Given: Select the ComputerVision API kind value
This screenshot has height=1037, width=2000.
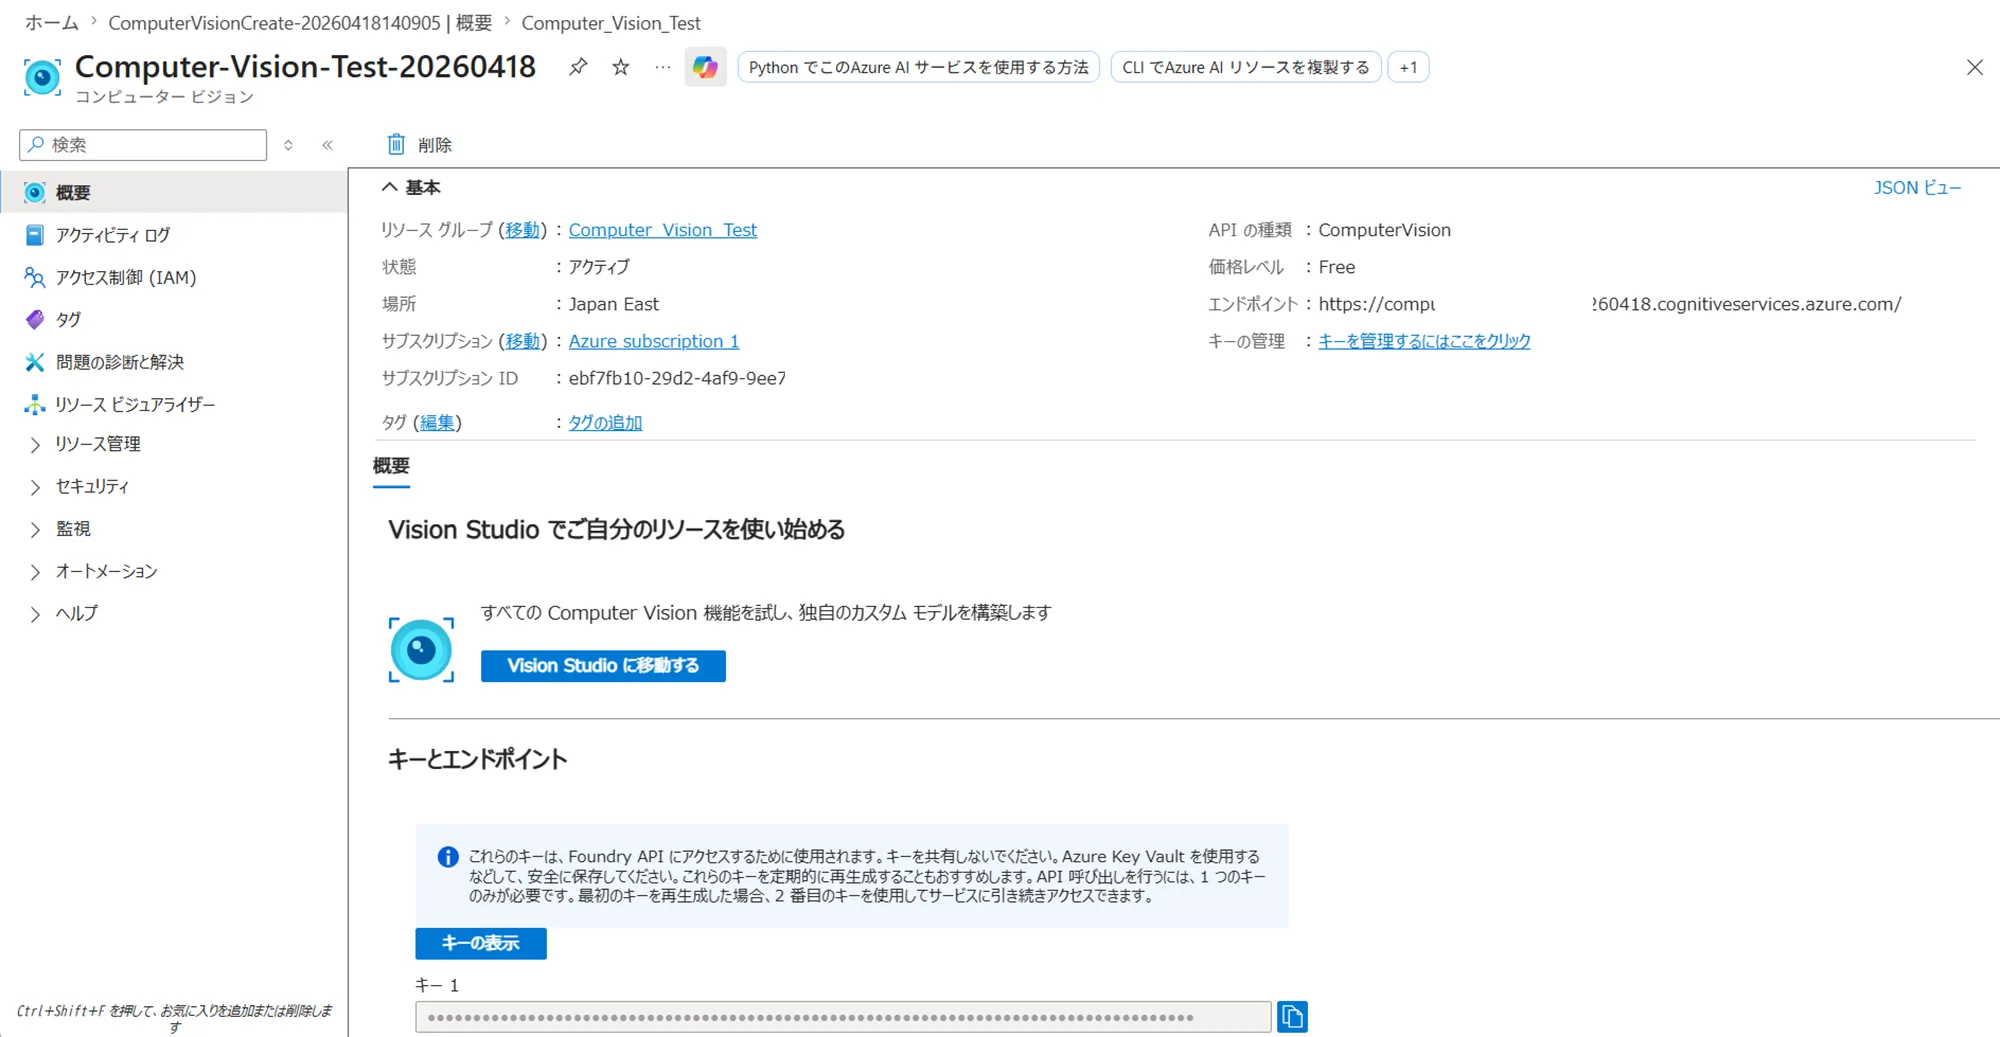Looking at the screenshot, I should pyautogui.click(x=1384, y=230).
